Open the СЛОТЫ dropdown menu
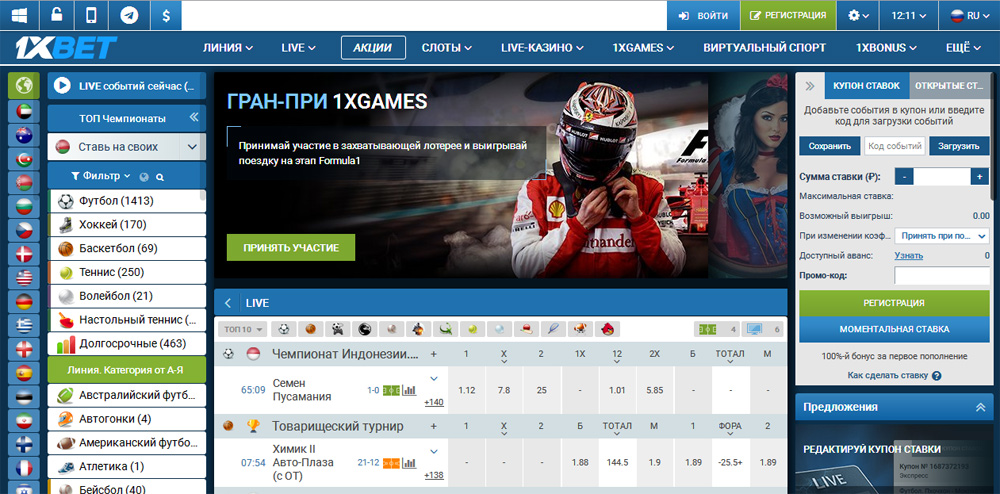This screenshot has height=494, width=1000. [x=446, y=48]
